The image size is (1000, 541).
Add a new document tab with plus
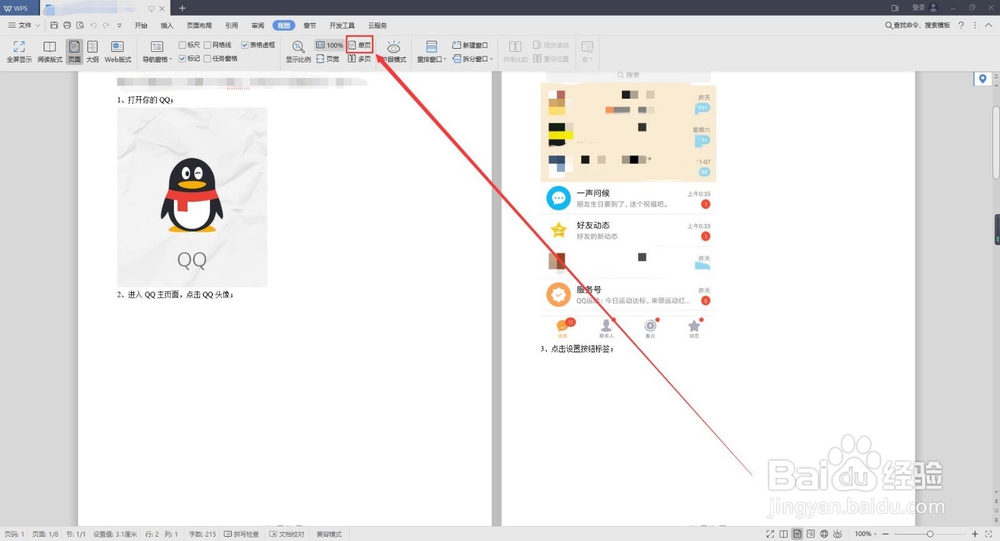point(182,8)
